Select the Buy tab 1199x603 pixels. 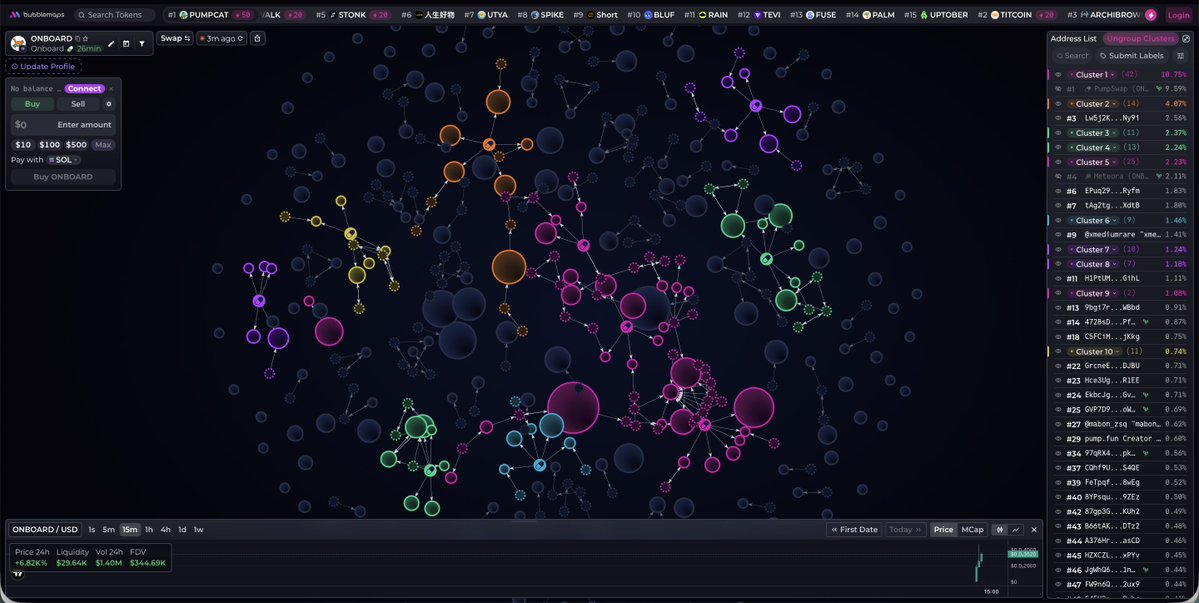pyautogui.click(x=32, y=104)
